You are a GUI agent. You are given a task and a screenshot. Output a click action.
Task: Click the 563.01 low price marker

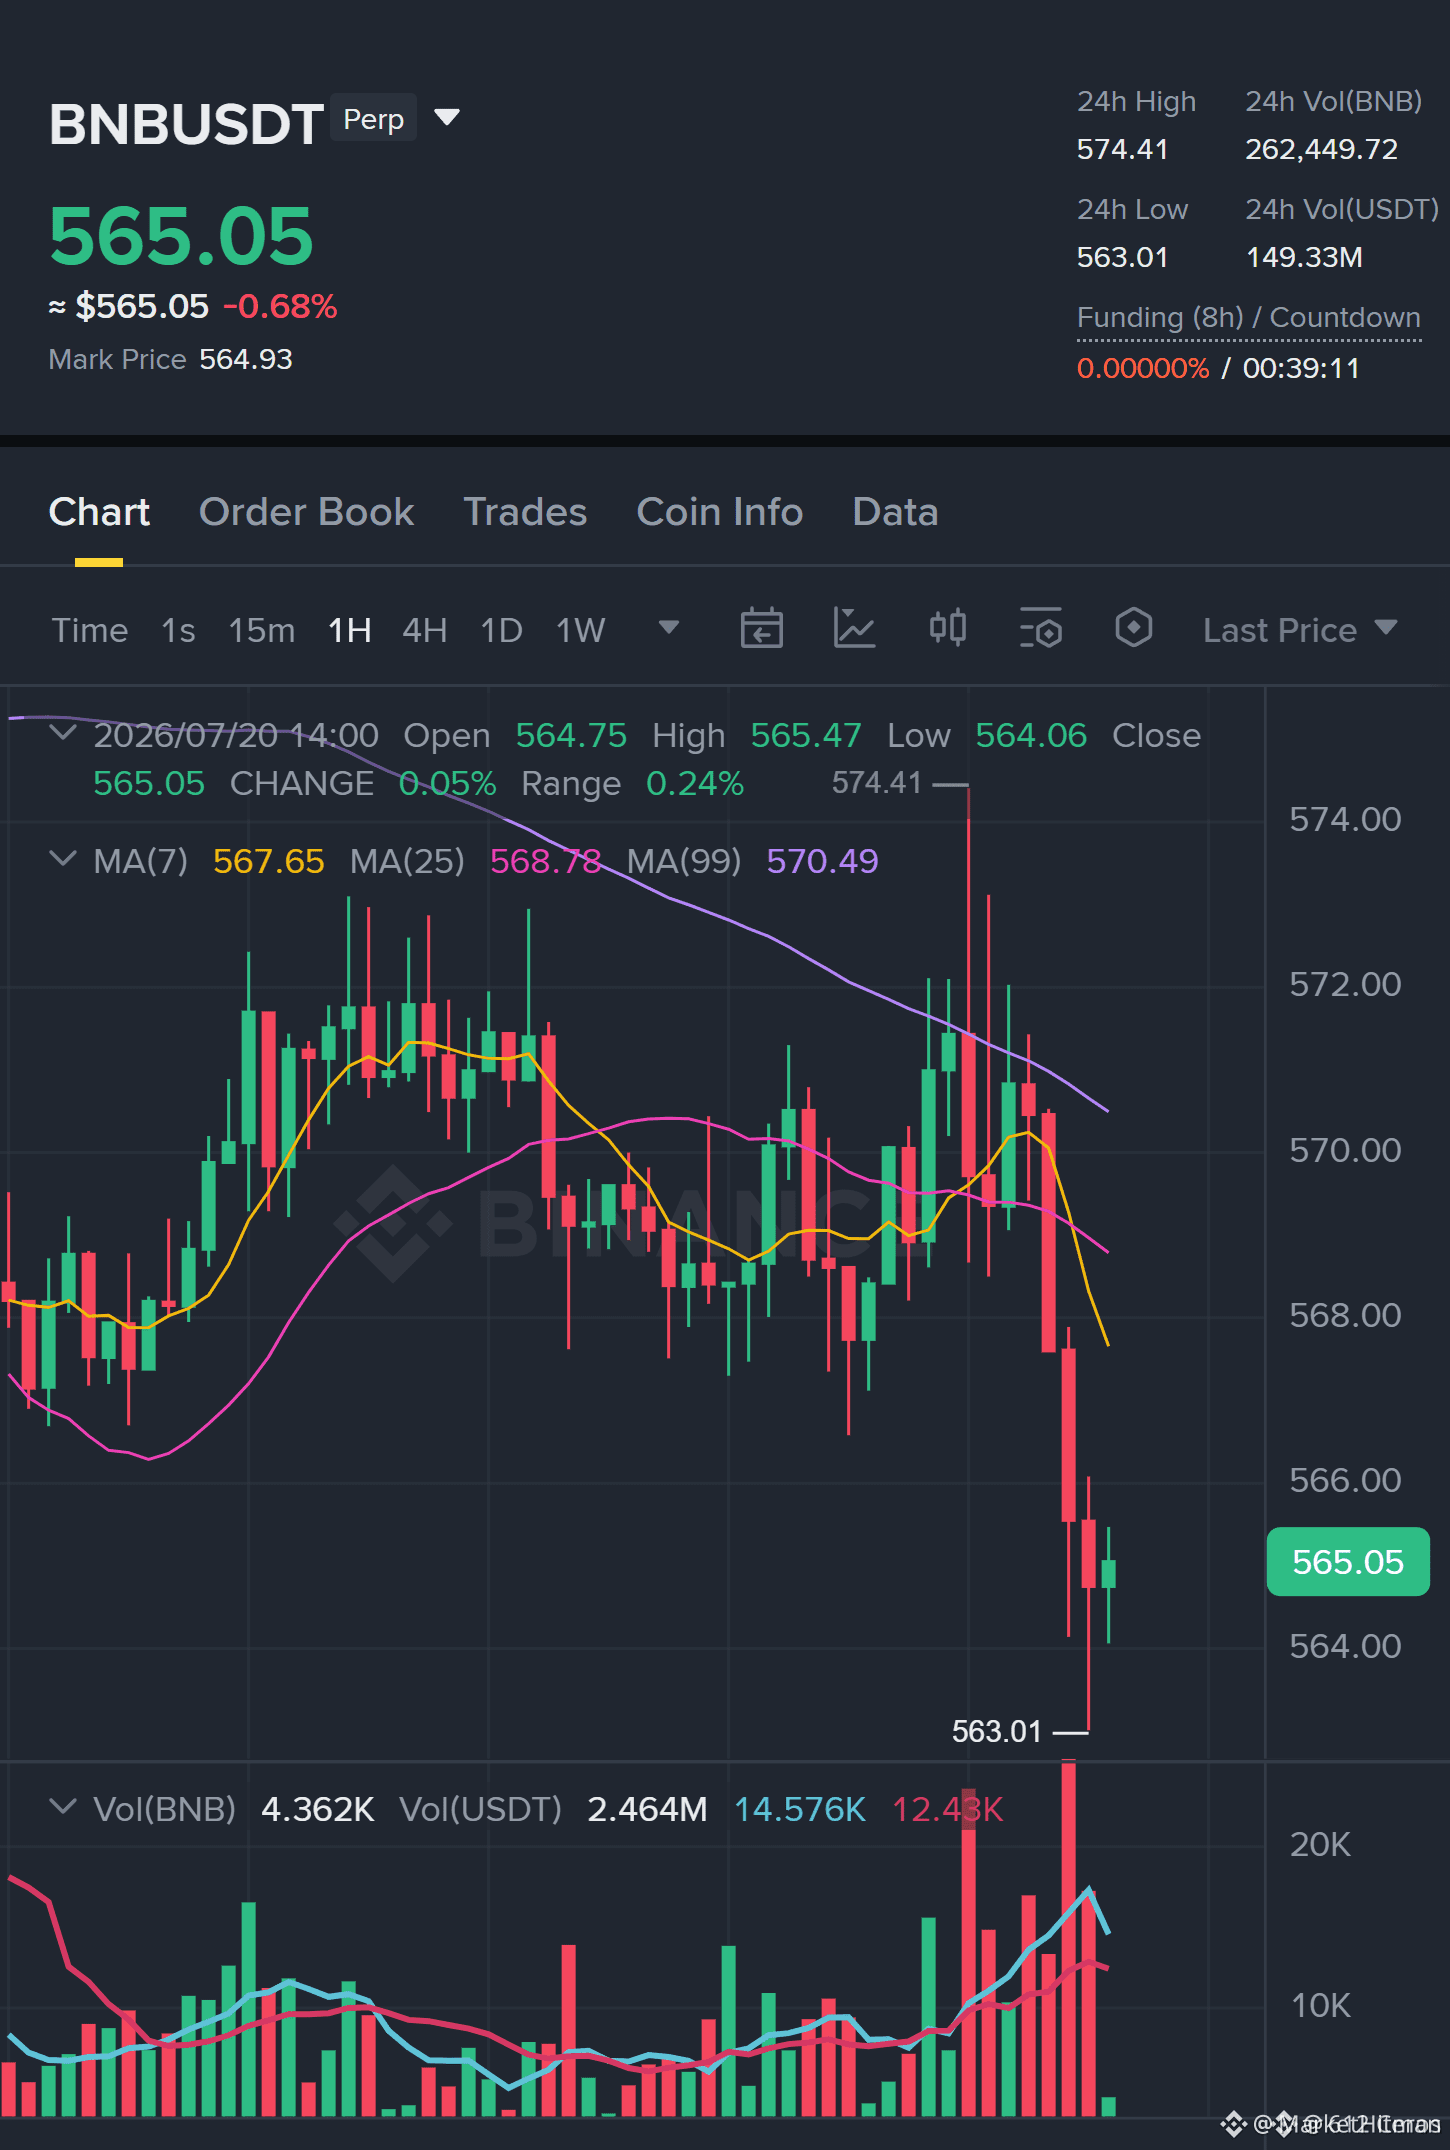click(996, 1731)
